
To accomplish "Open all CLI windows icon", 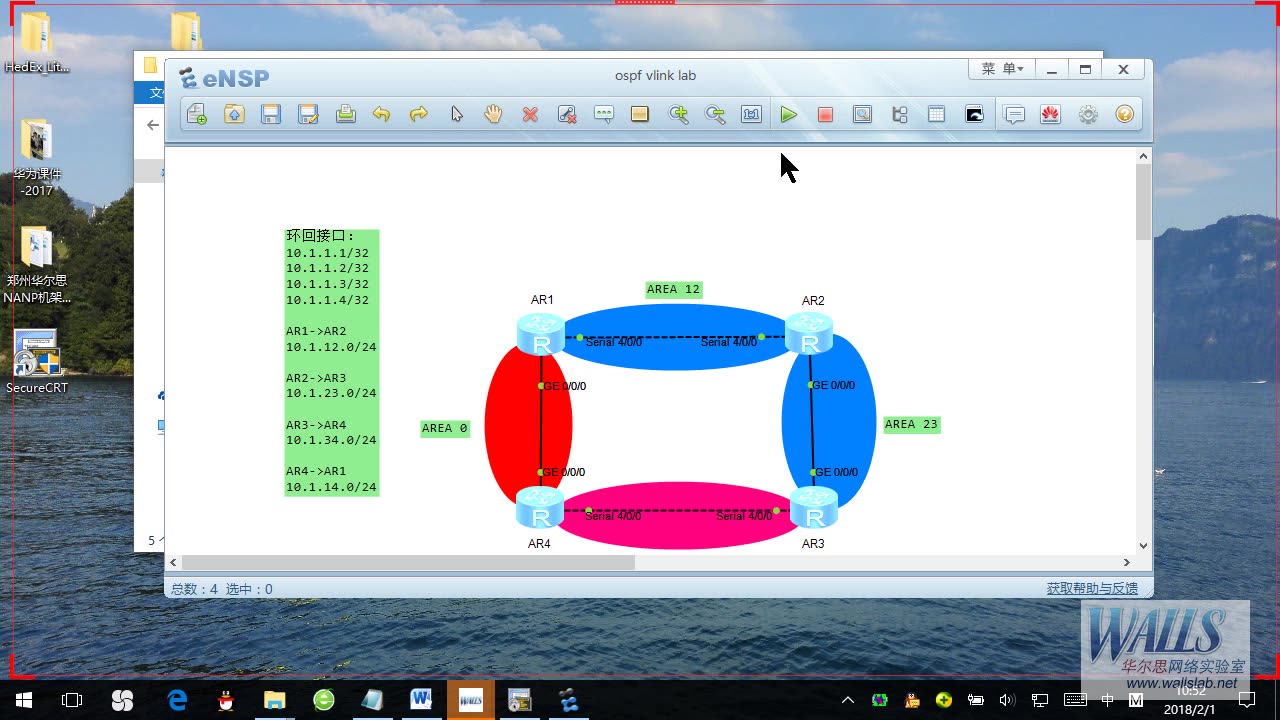I will point(974,115).
